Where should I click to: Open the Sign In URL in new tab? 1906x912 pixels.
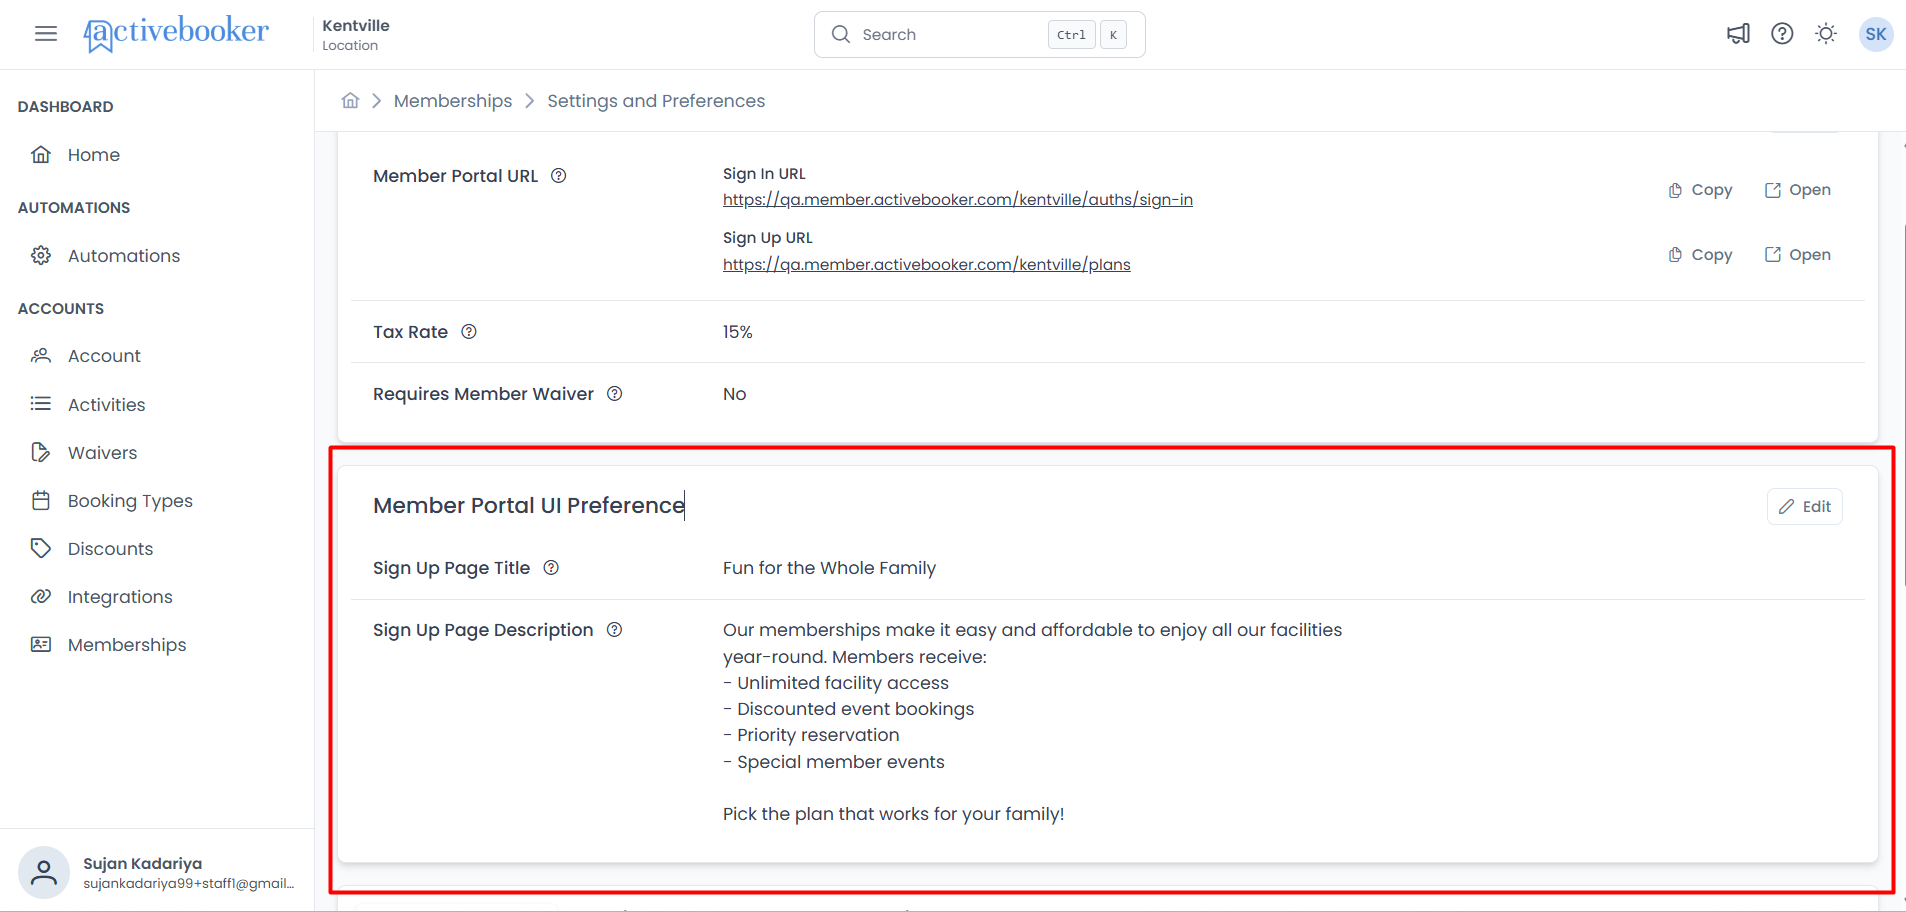(x=1798, y=190)
